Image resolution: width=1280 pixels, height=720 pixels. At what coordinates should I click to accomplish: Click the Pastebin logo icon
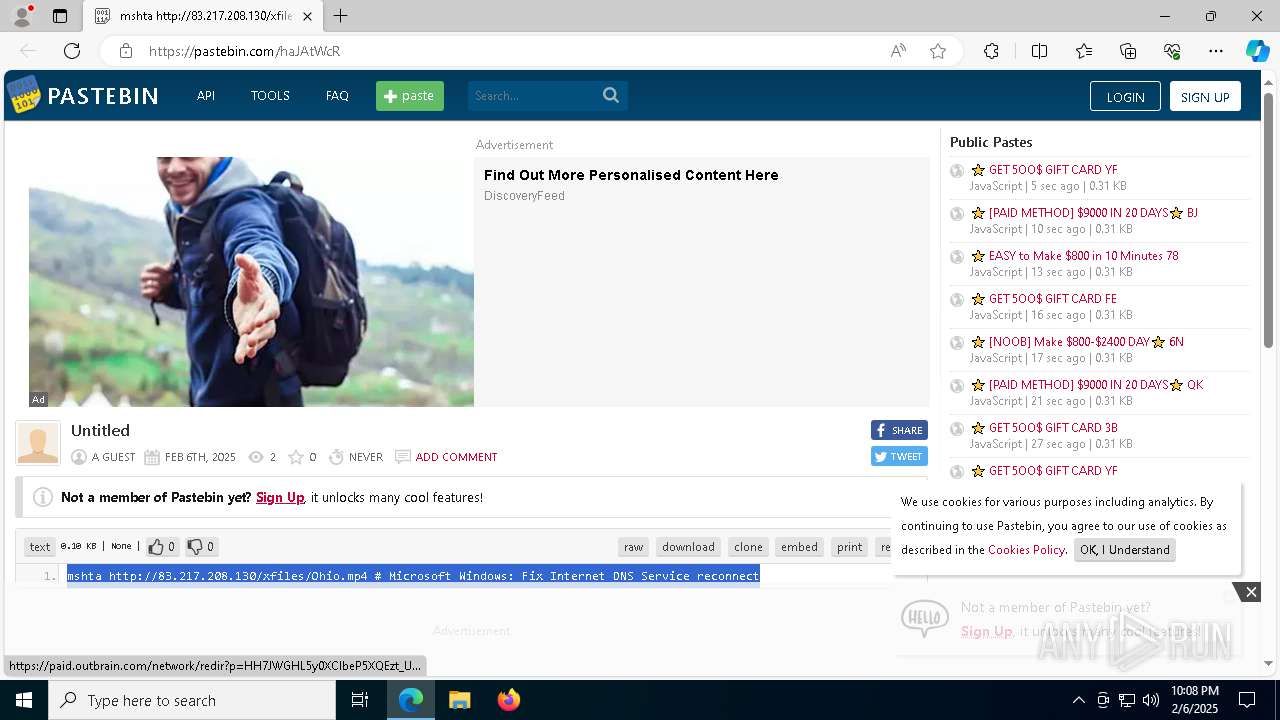pyautogui.click(x=23, y=95)
